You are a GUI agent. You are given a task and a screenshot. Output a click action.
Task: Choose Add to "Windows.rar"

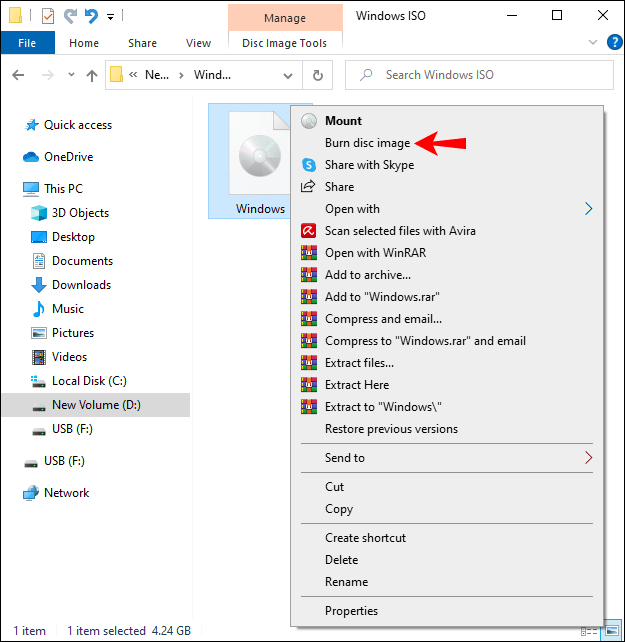447,297
